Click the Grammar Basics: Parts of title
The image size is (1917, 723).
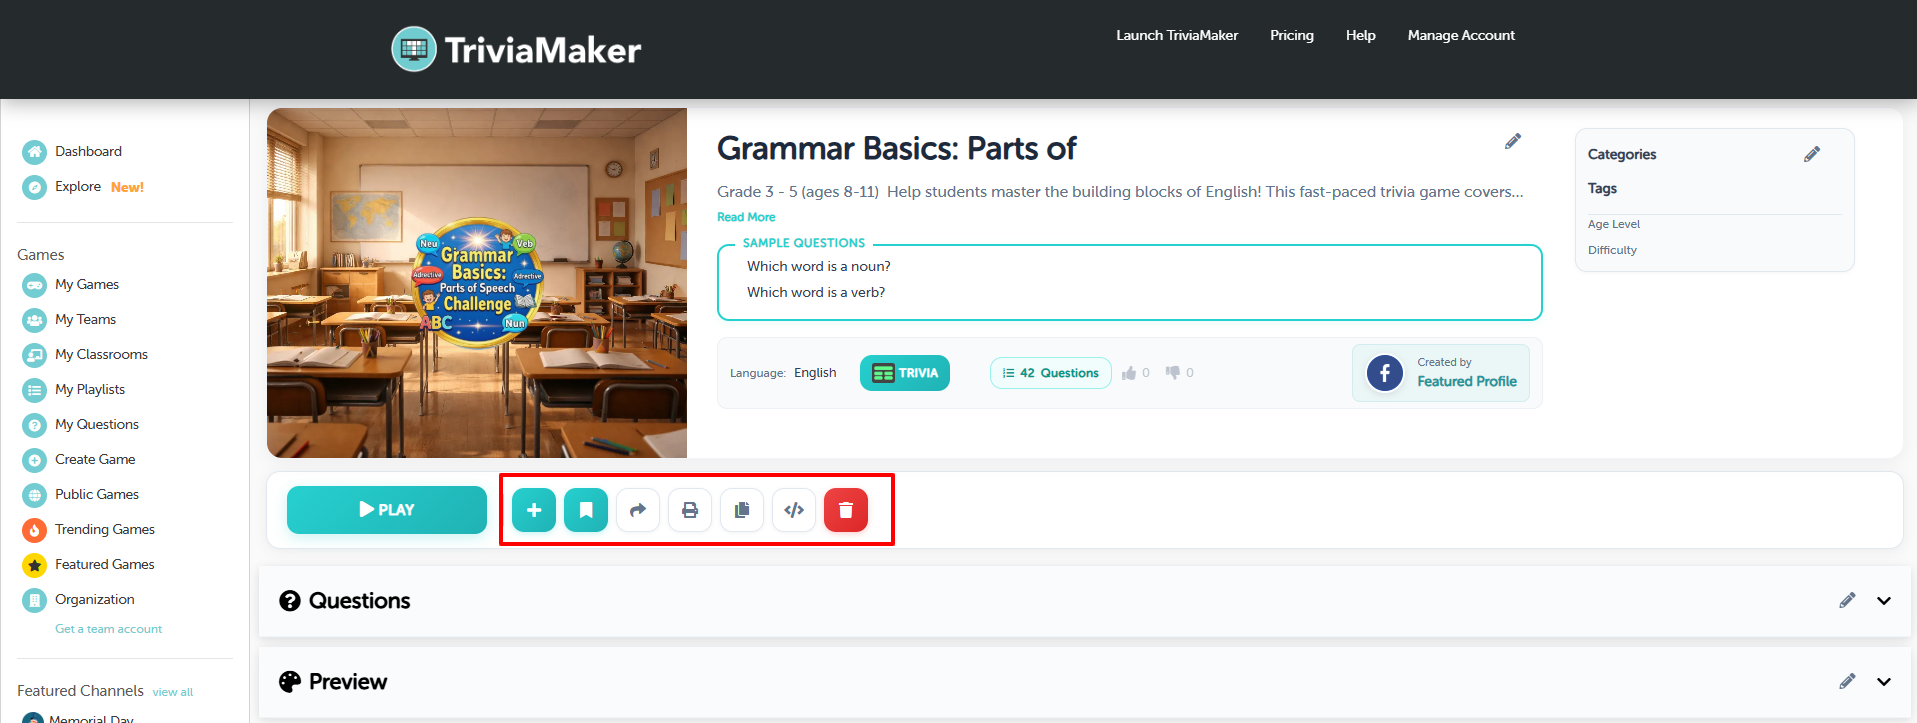point(896,148)
